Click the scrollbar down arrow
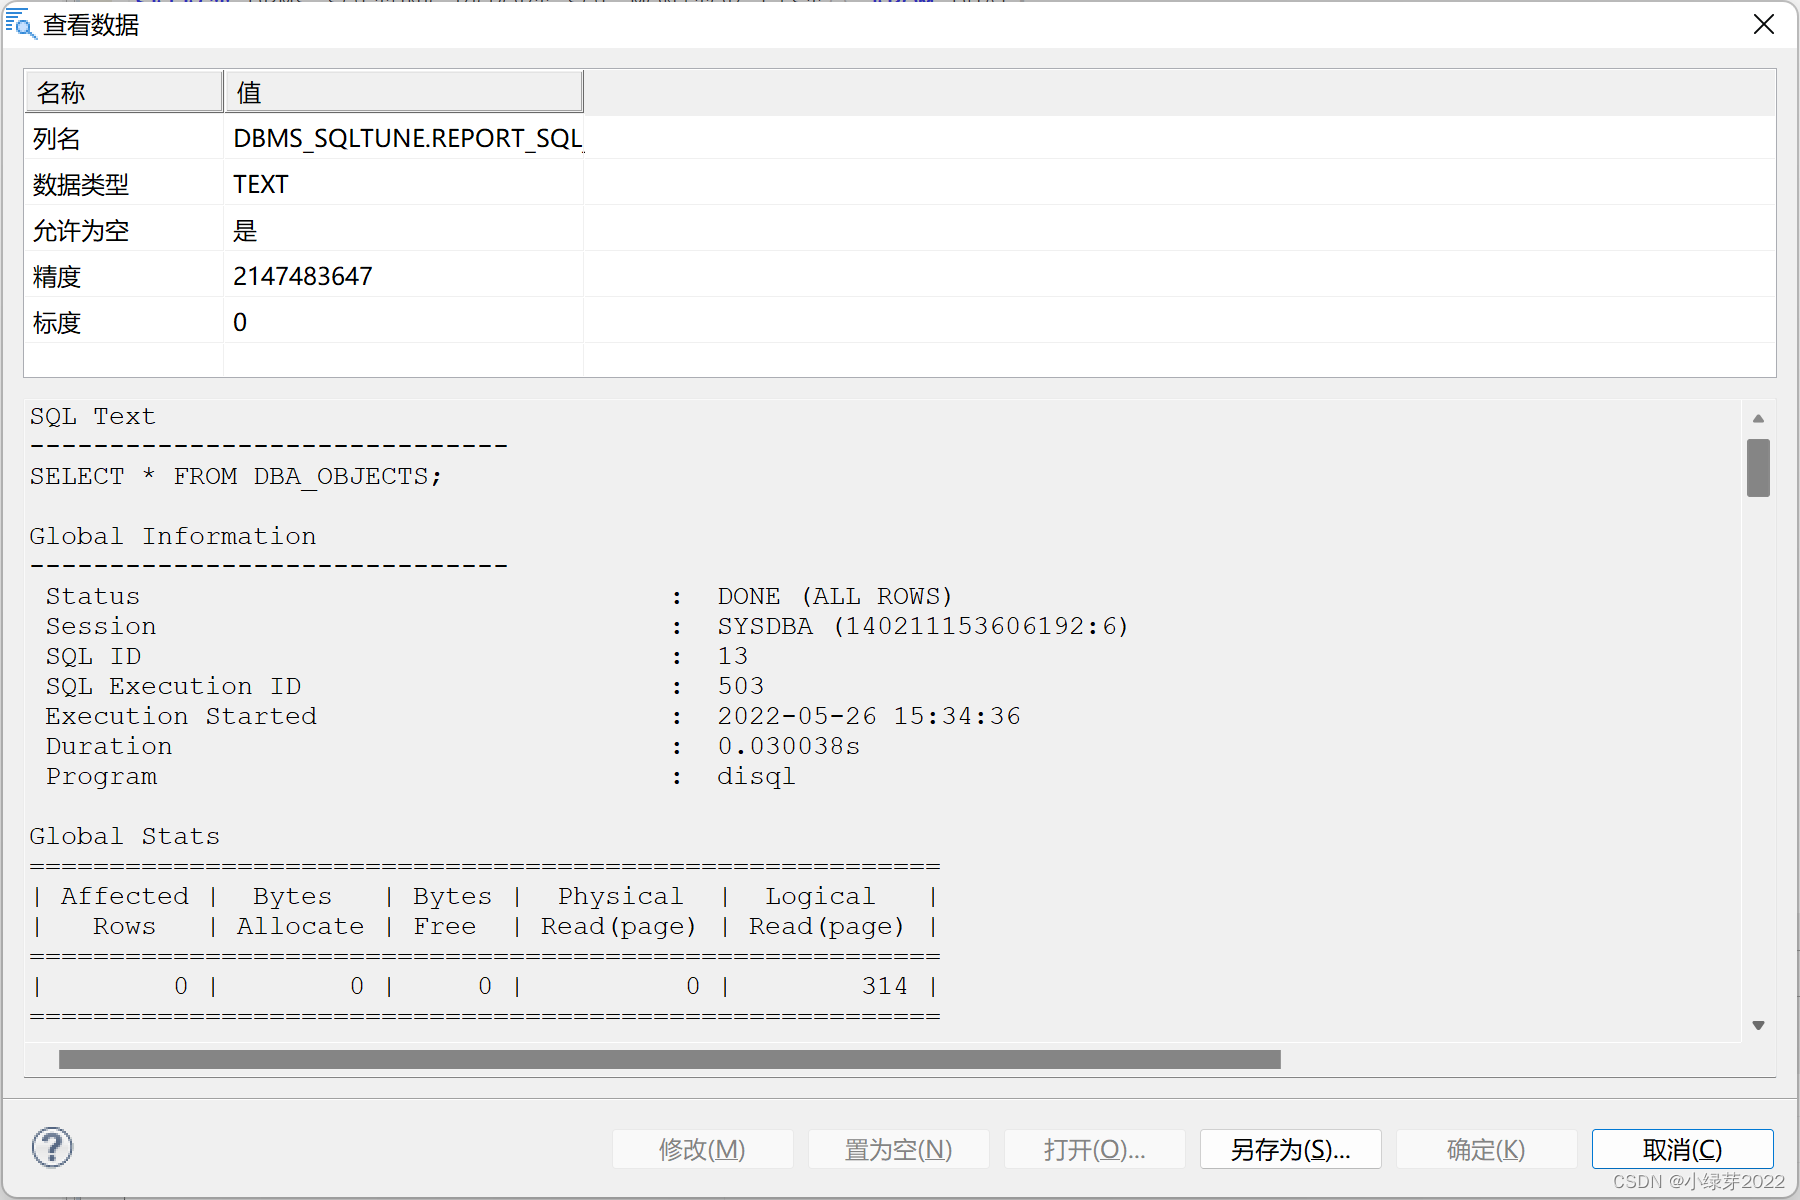The height and width of the screenshot is (1200, 1800). click(x=1758, y=1024)
